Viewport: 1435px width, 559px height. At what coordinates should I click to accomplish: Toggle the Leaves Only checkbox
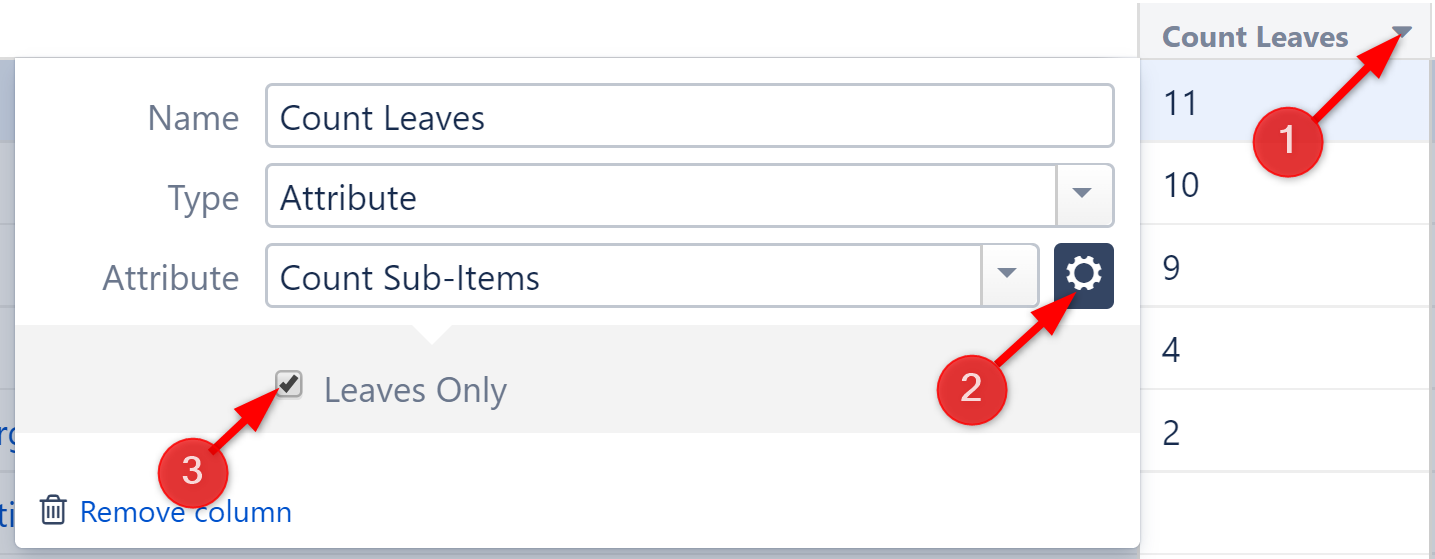click(x=289, y=384)
